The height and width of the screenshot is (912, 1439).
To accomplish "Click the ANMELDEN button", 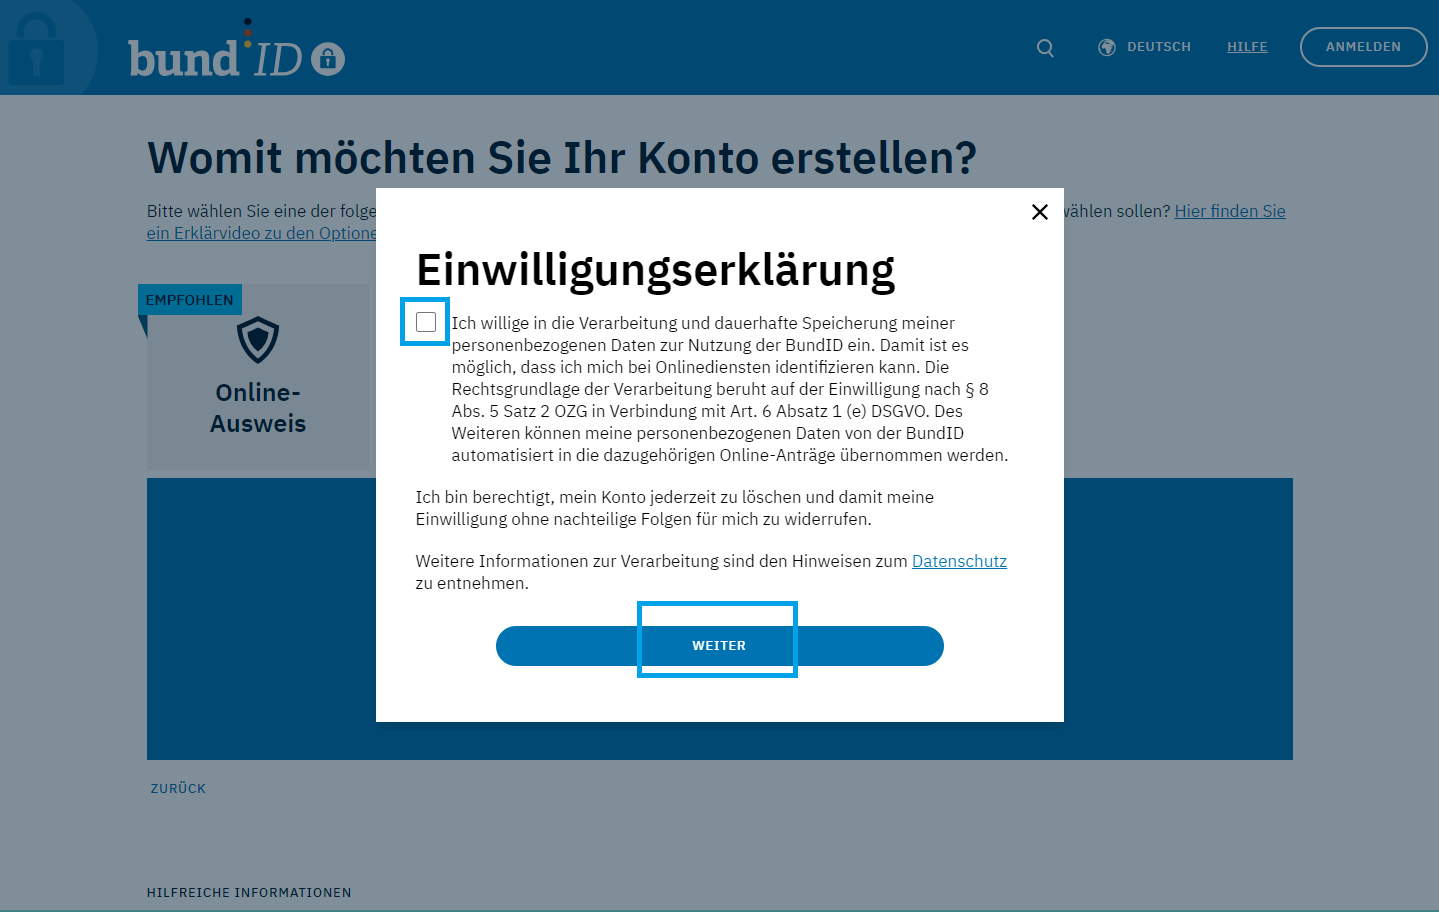I will (x=1363, y=47).
